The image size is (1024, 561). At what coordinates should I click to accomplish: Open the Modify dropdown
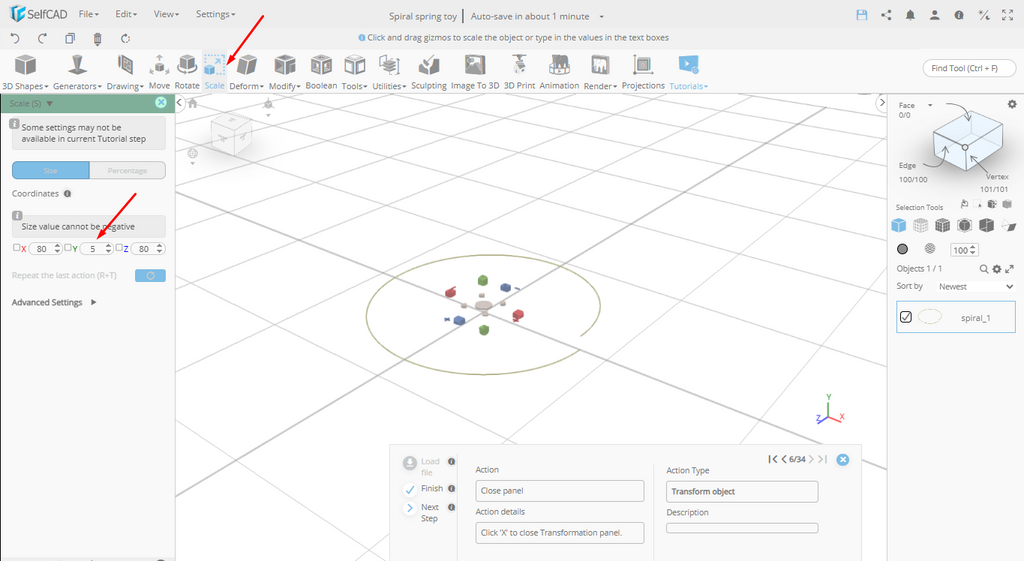click(x=284, y=72)
